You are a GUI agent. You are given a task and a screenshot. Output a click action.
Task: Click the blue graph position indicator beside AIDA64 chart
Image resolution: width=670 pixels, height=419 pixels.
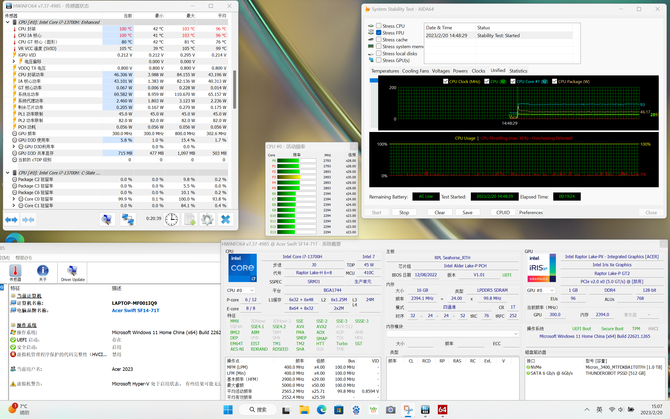click(x=373, y=80)
